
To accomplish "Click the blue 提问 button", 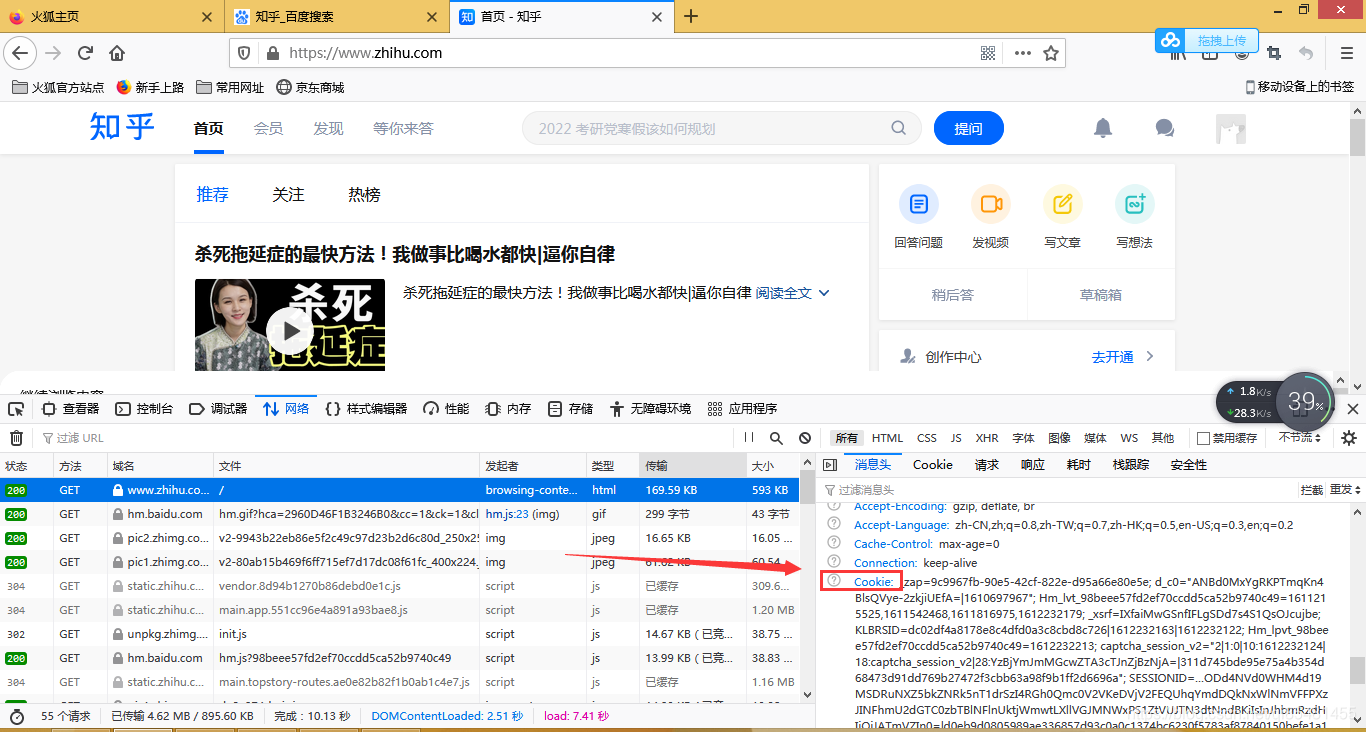I will (x=968, y=128).
